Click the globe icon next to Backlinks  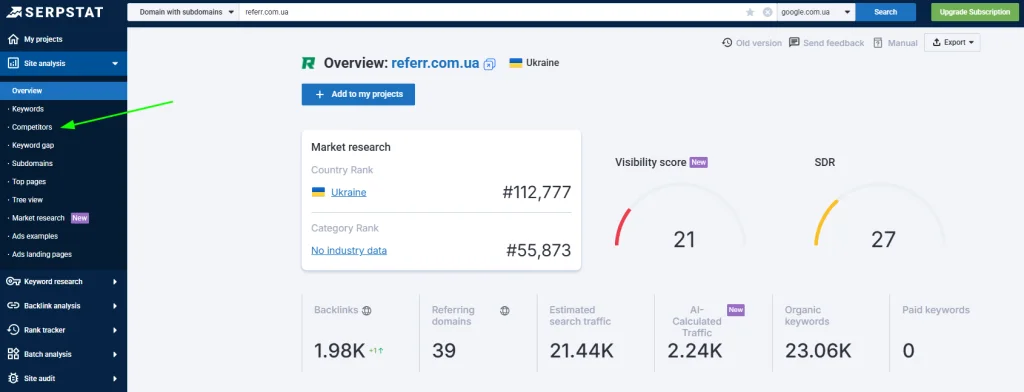click(x=367, y=310)
